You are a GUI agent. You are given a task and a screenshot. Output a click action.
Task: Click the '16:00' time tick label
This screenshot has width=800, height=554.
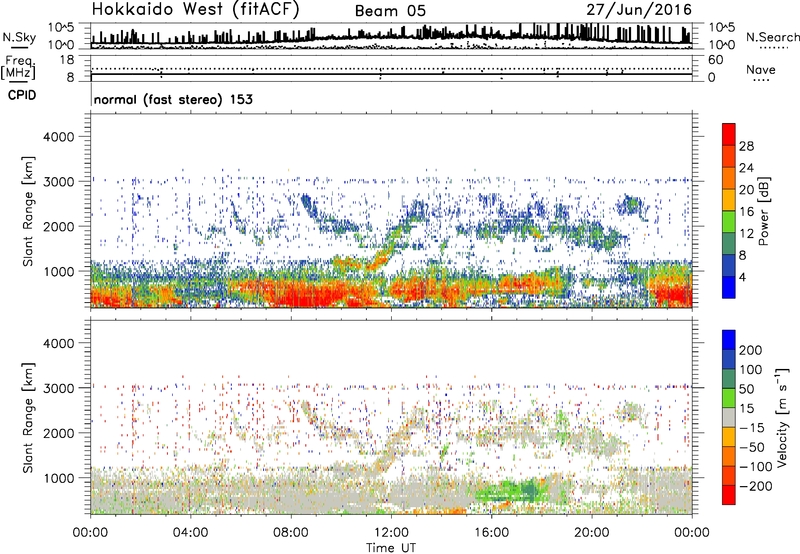pyautogui.click(x=491, y=533)
